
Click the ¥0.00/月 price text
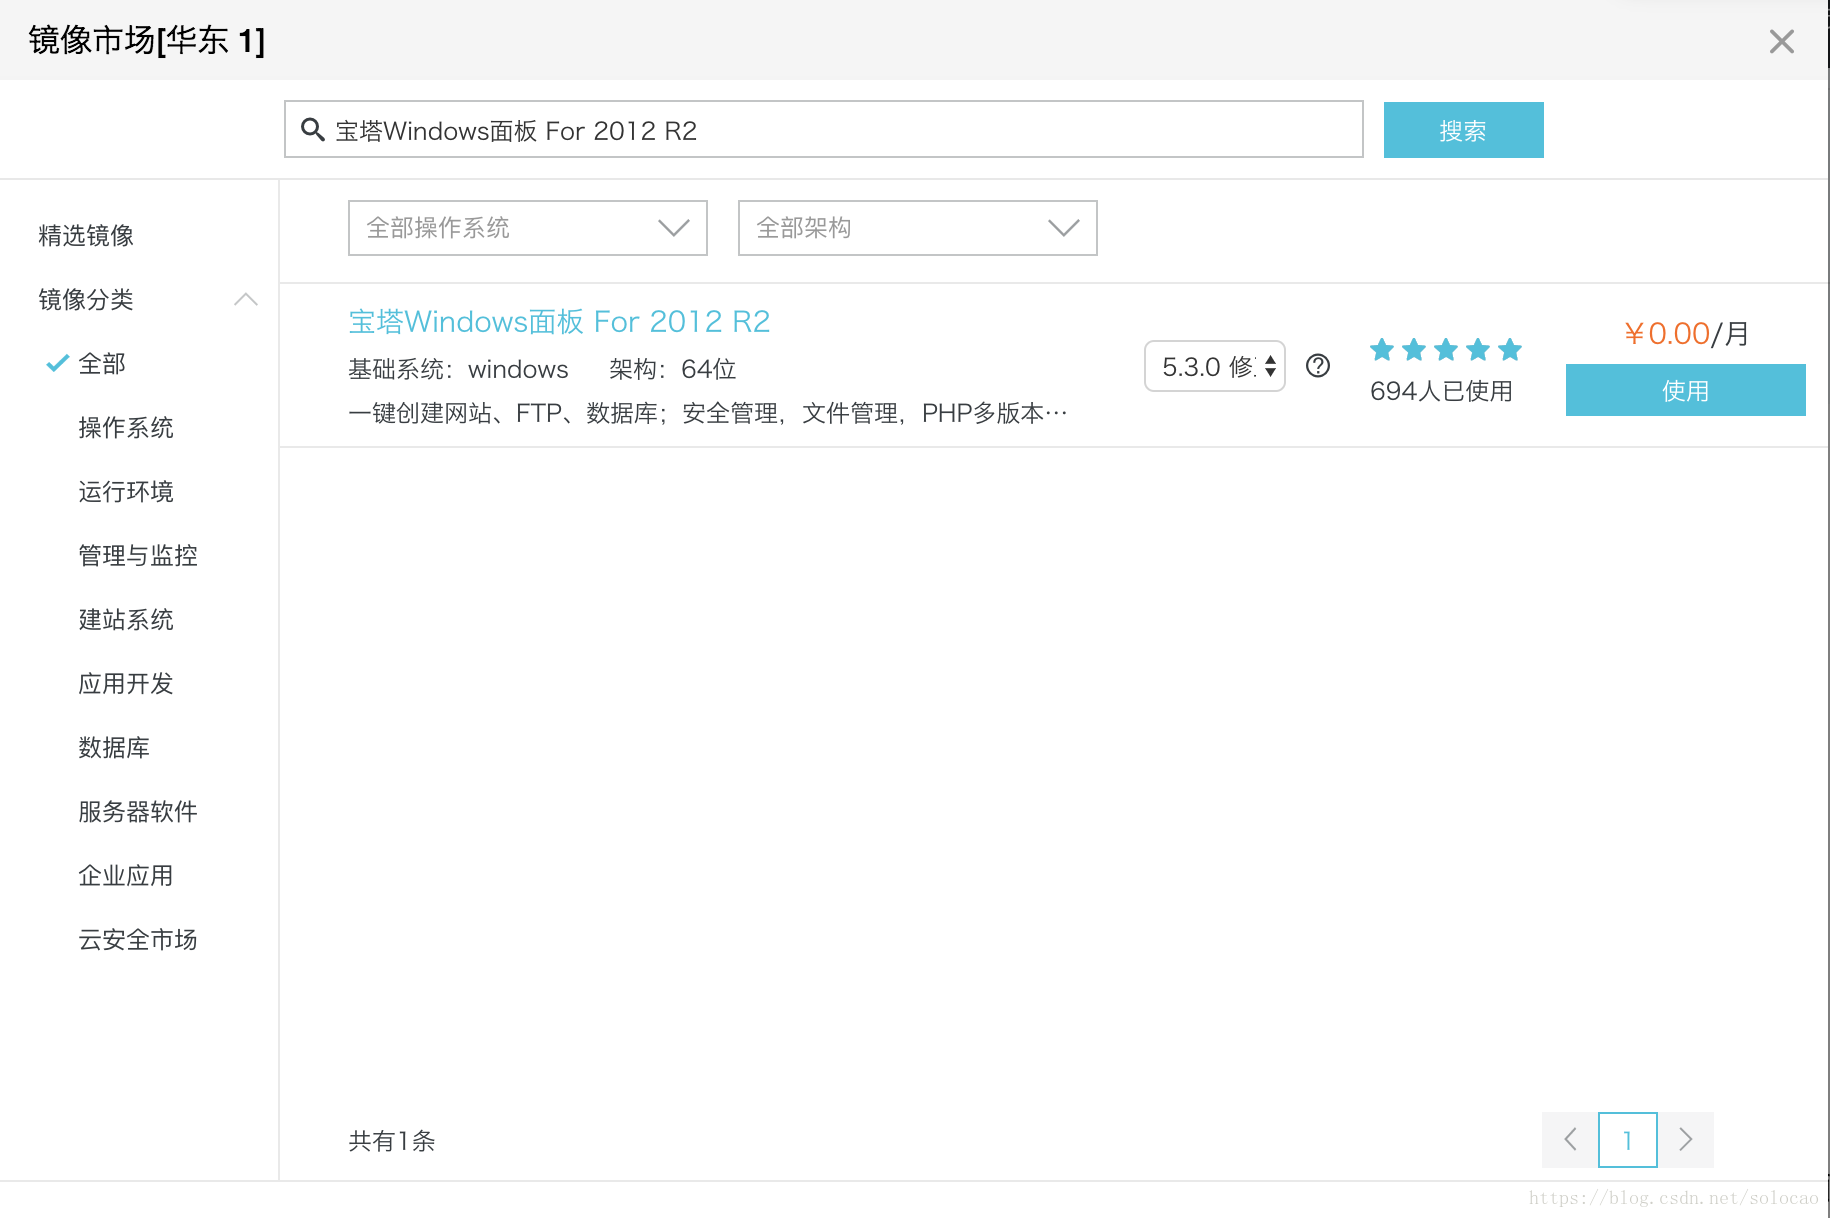click(x=1686, y=333)
